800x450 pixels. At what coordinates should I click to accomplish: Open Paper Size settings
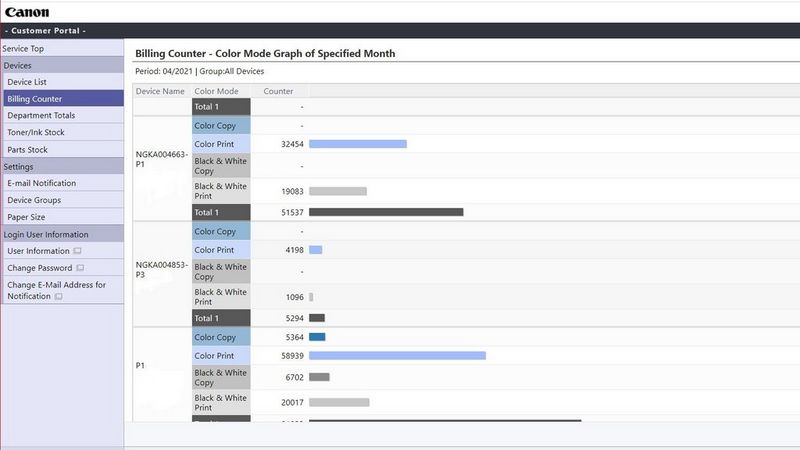click(26, 217)
